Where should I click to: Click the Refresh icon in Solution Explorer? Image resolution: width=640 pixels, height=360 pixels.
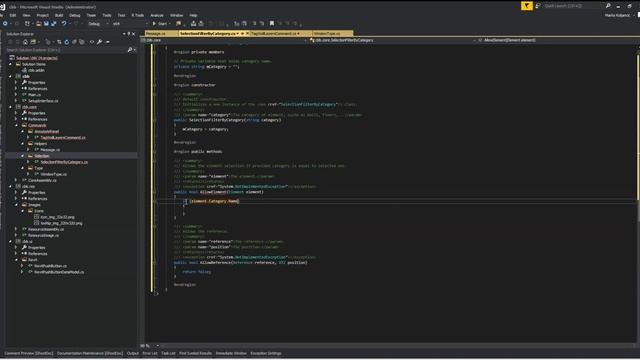(67, 42)
